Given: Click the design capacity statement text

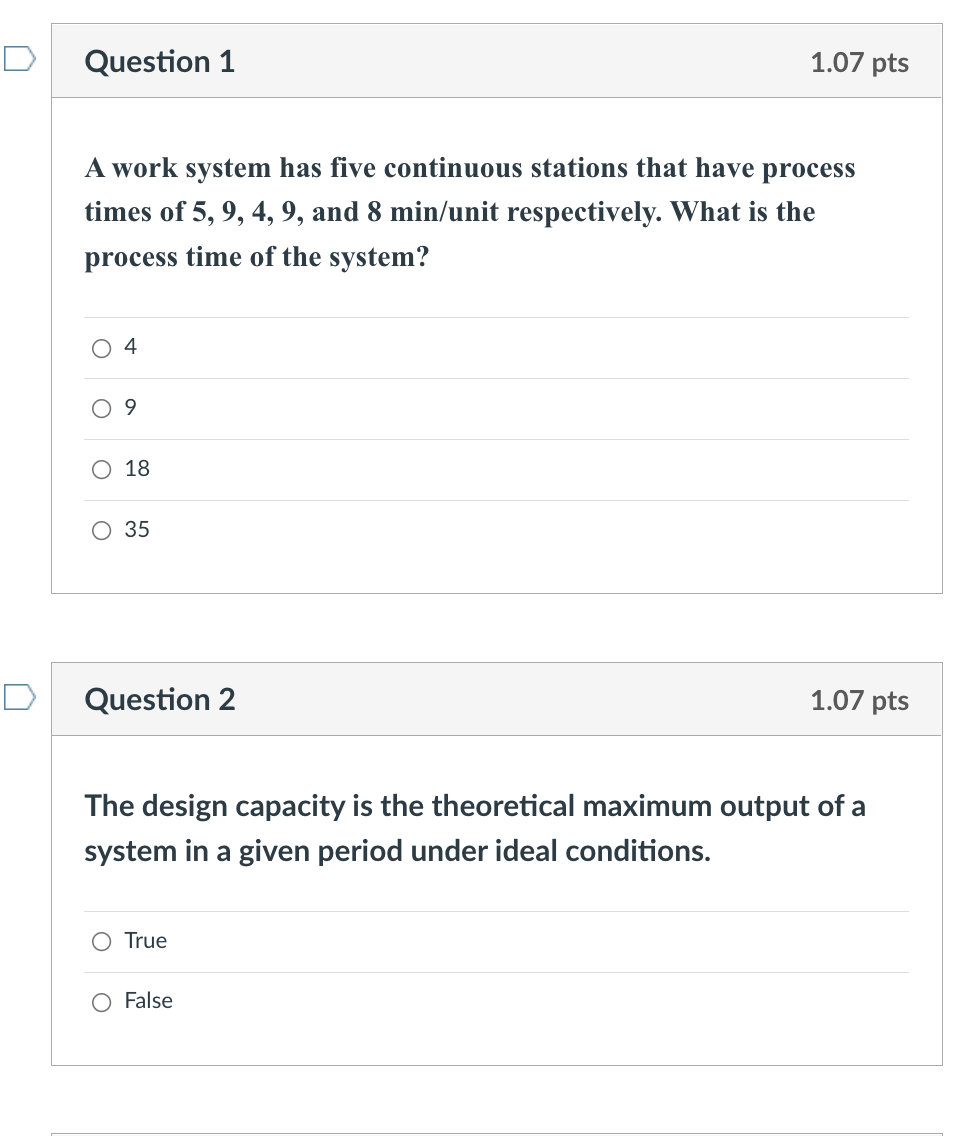Looking at the screenshot, I should coord(474,828).
